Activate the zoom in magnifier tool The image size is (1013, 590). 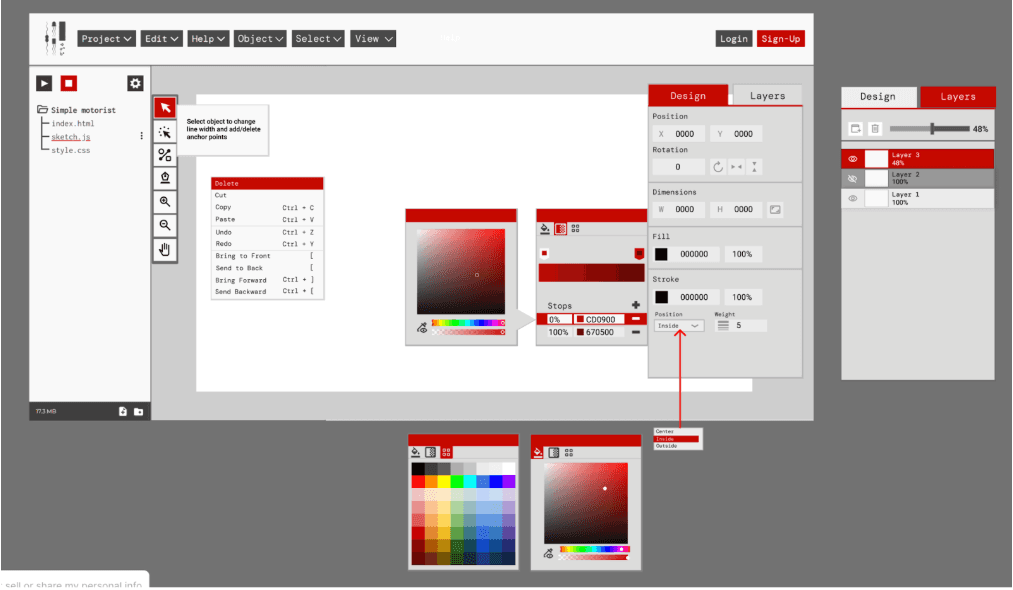165,202
